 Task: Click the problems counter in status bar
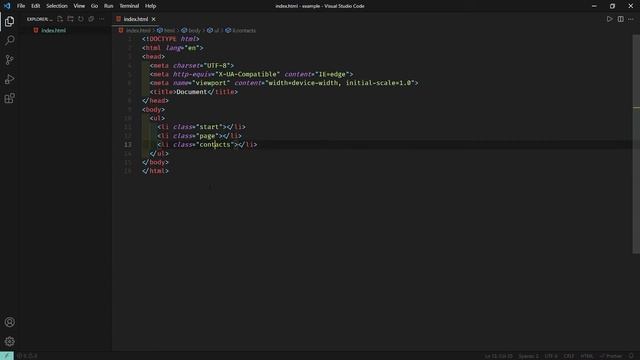(27, 356)
